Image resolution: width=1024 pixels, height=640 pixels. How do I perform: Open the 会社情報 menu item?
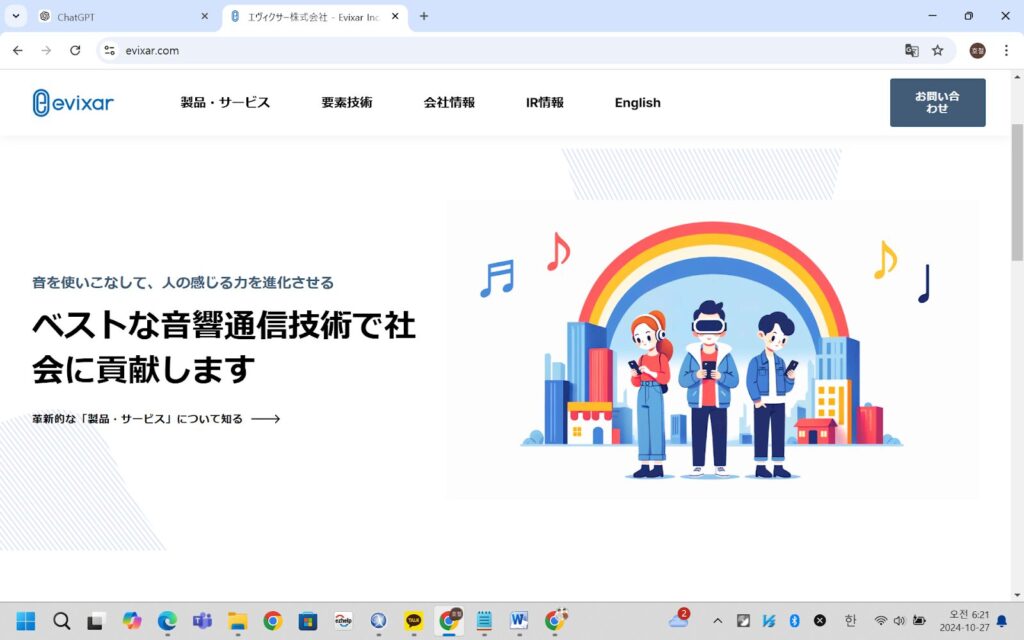pos(449,103)
